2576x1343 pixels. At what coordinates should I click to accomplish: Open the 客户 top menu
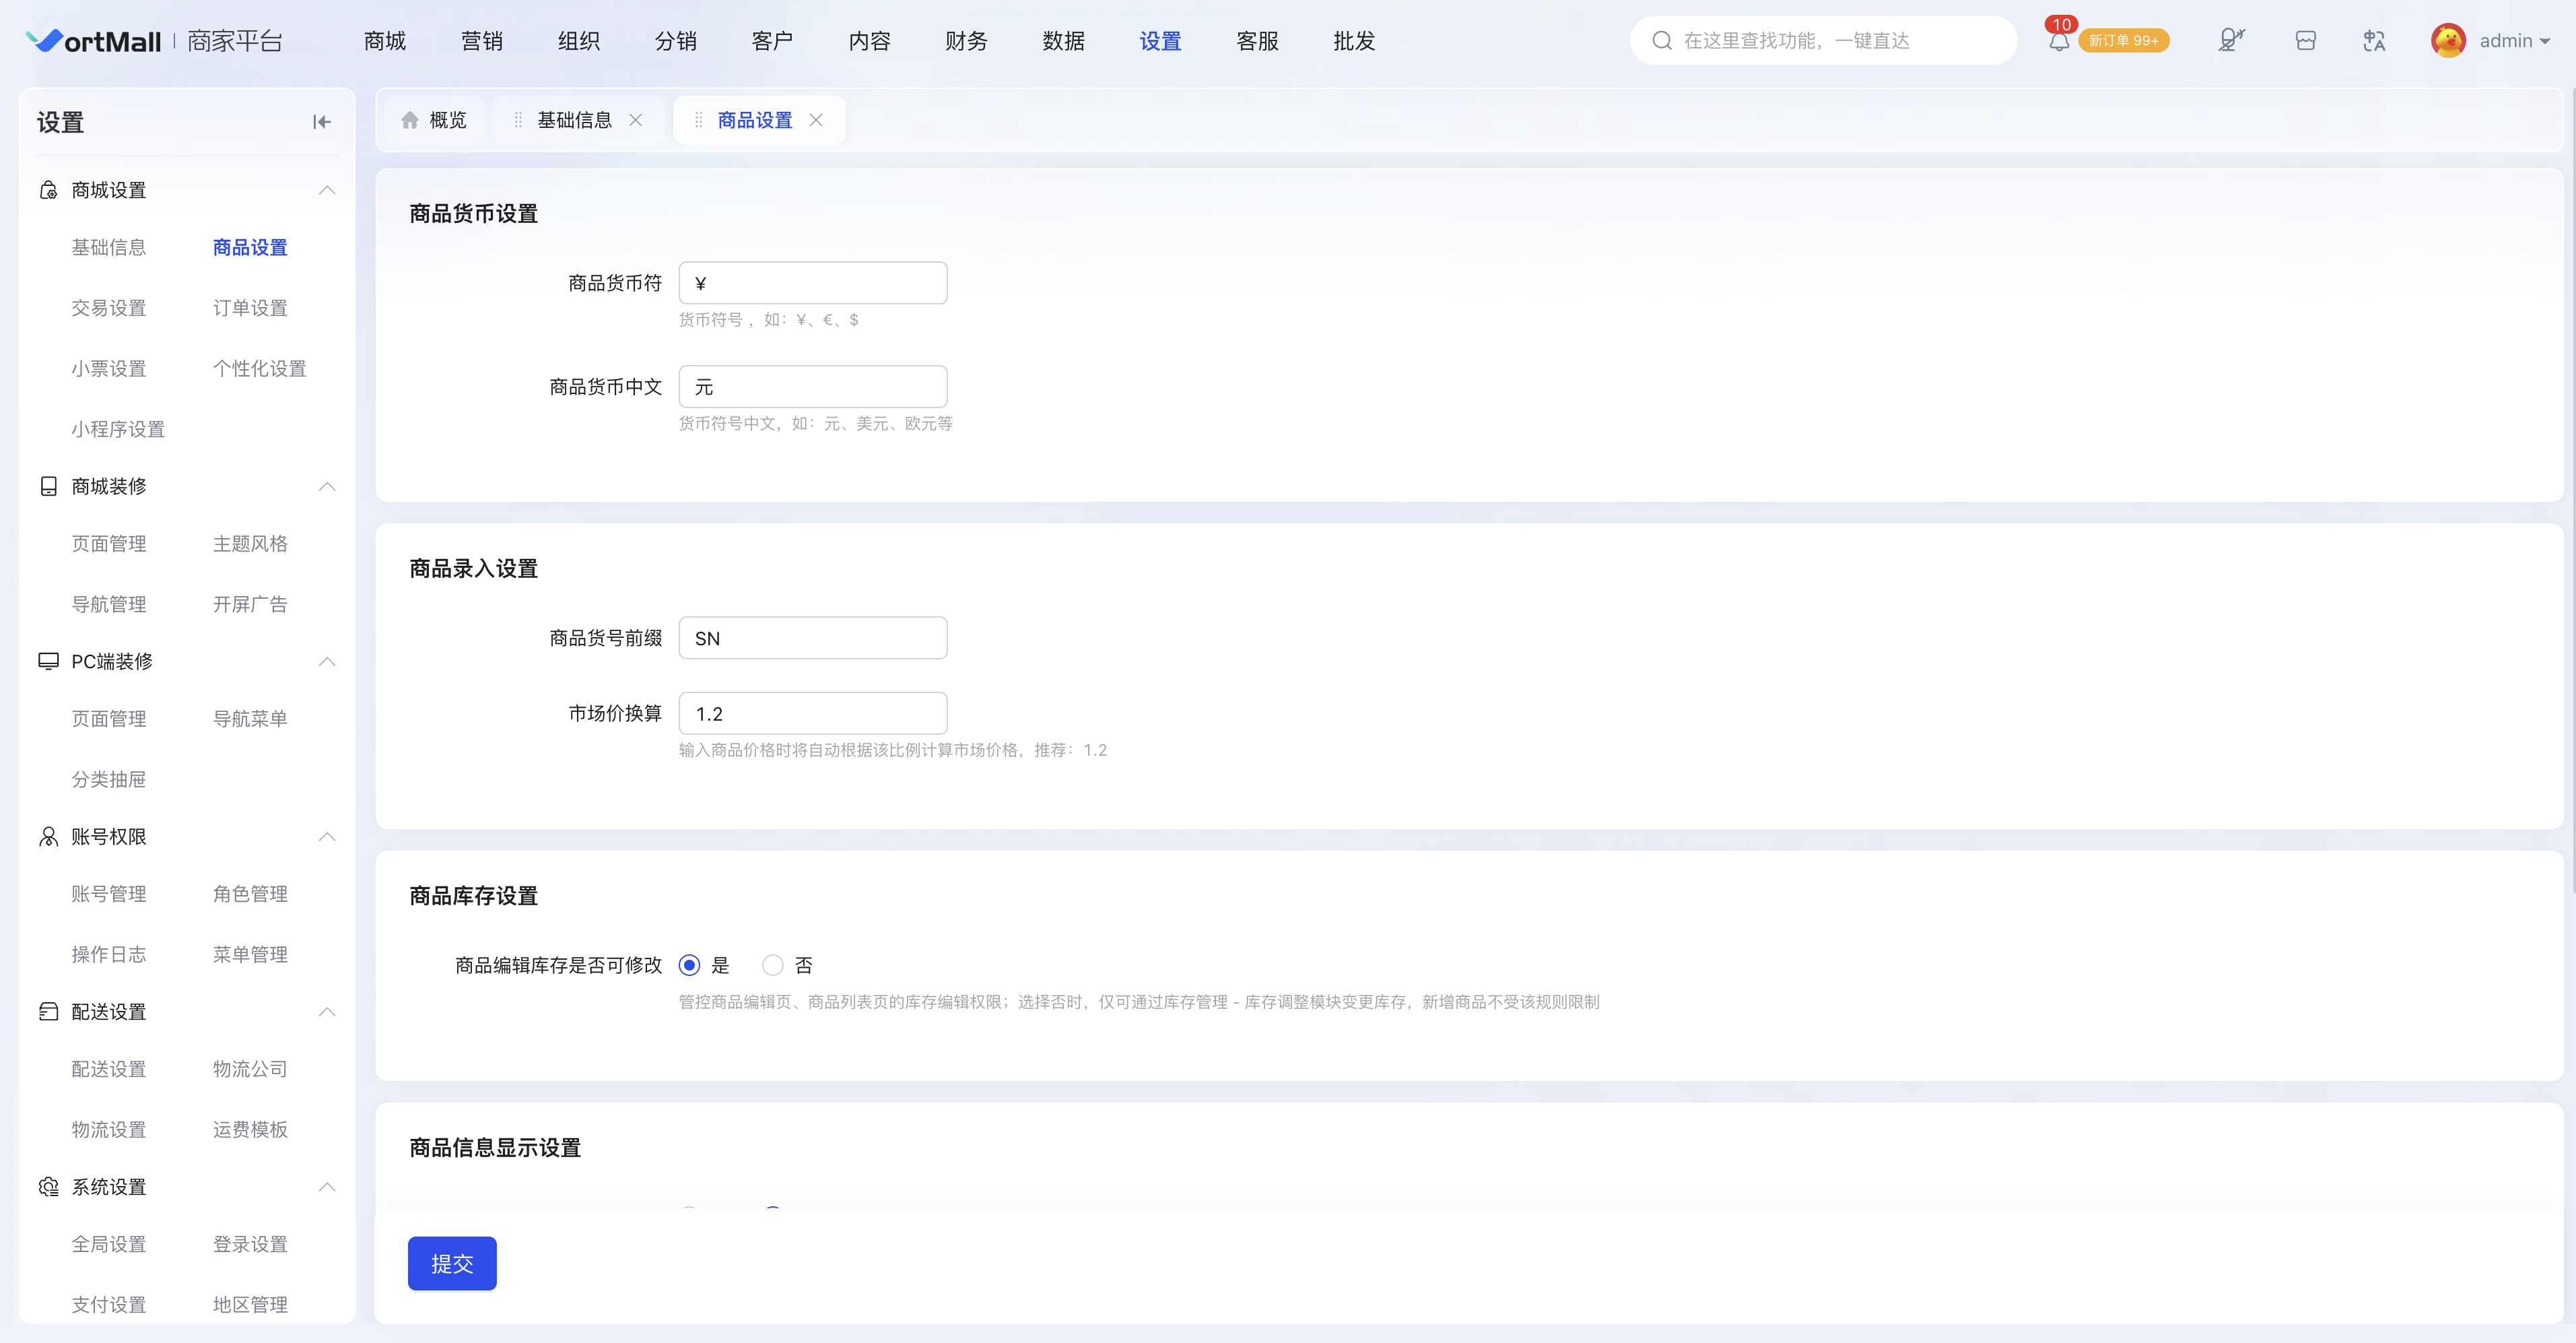point(773,41)
